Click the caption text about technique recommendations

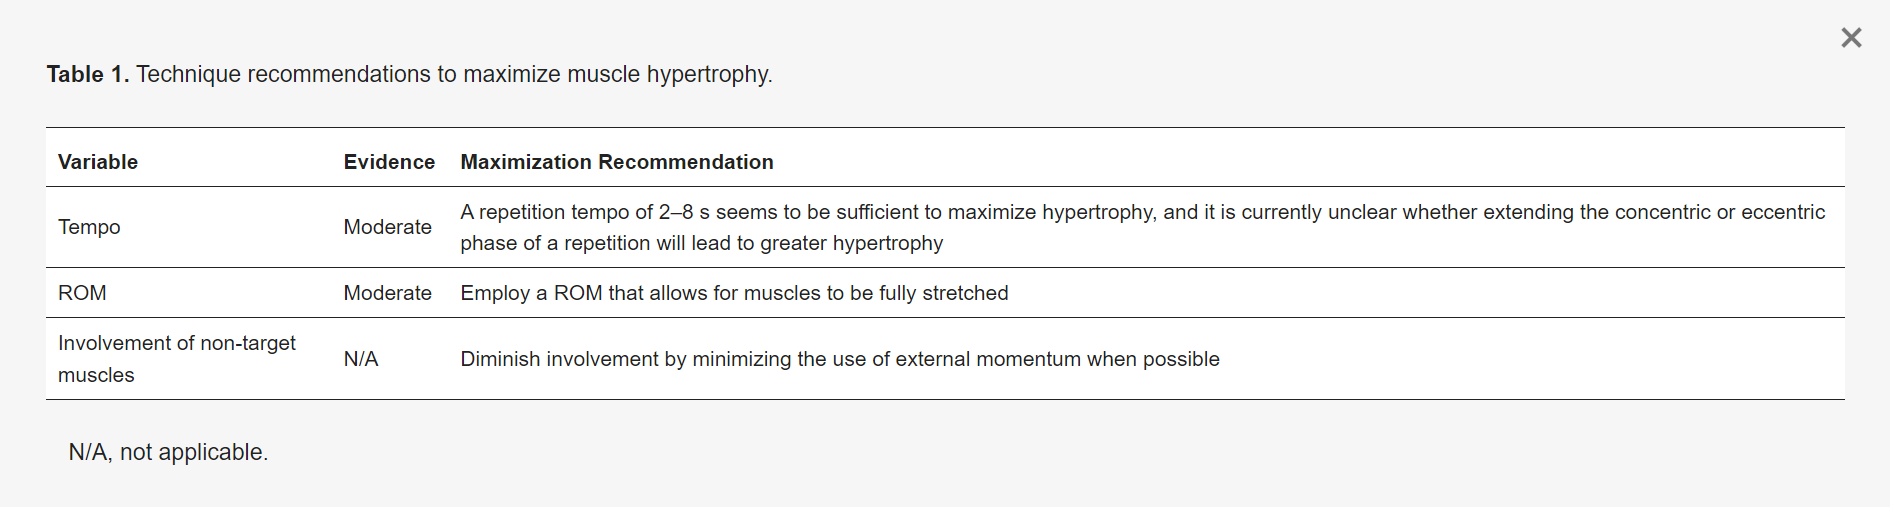(454, 75)
